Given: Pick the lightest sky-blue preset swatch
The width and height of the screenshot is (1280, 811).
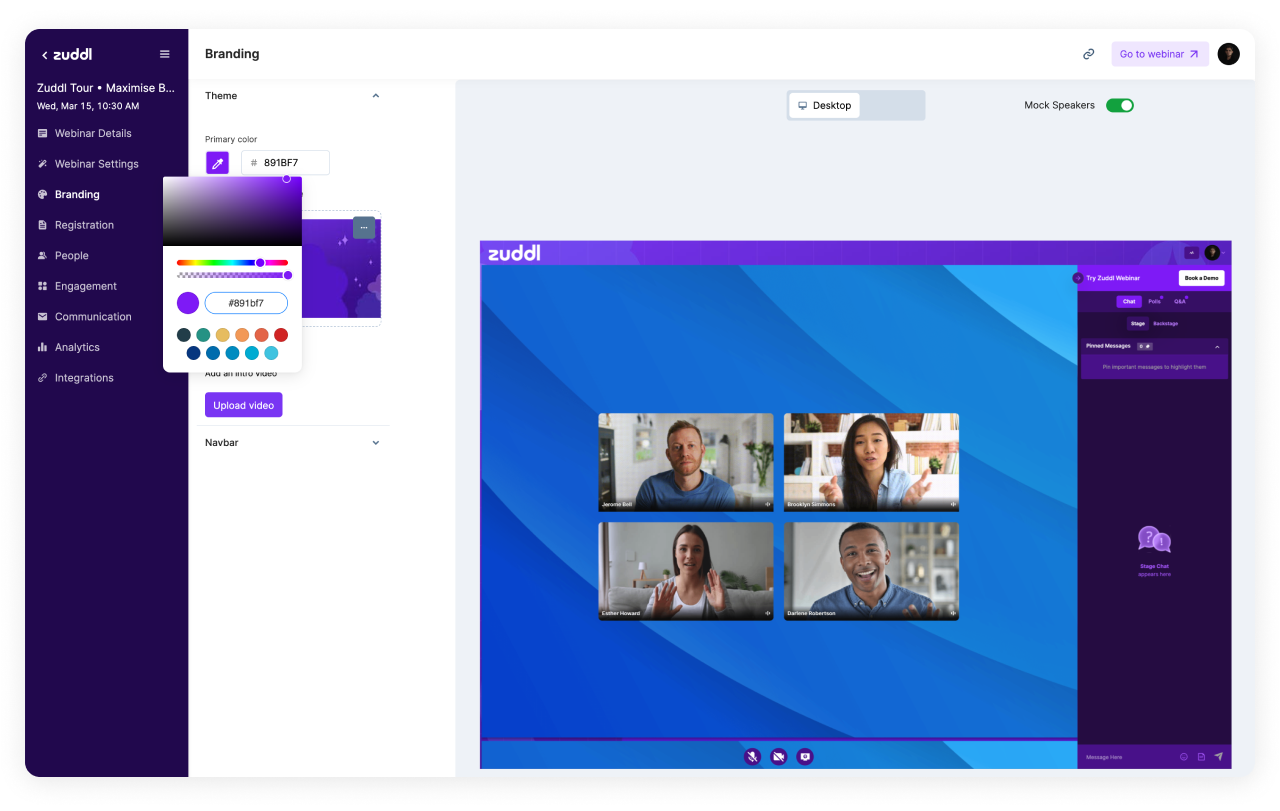Looking at the screenshot, I should (271, 353).
